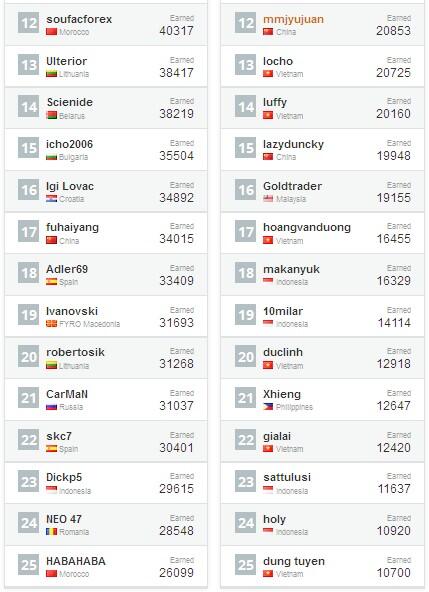Select the HABAHABA username
Screen dimensions: 429x592
[x=76, y=561]
